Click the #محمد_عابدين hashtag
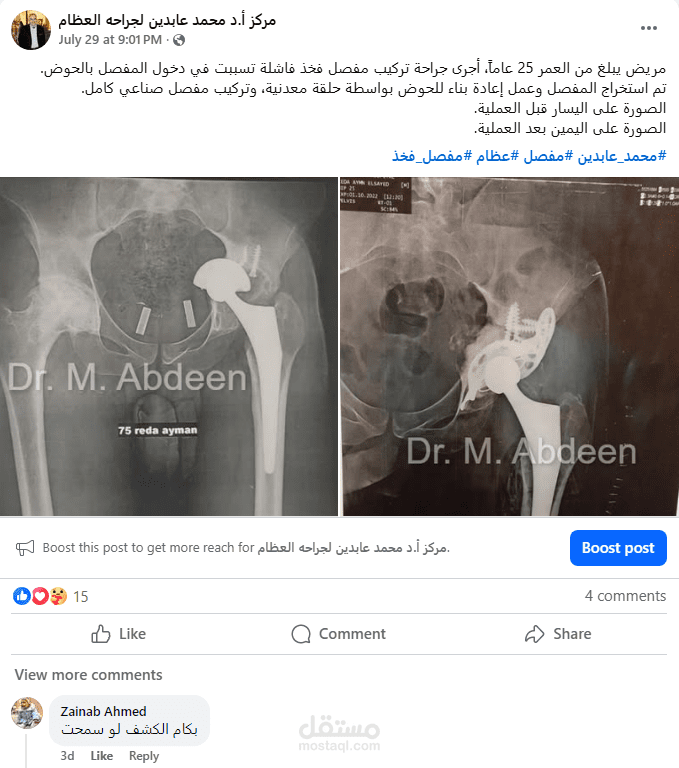679x768 pixels. point(622,156)
